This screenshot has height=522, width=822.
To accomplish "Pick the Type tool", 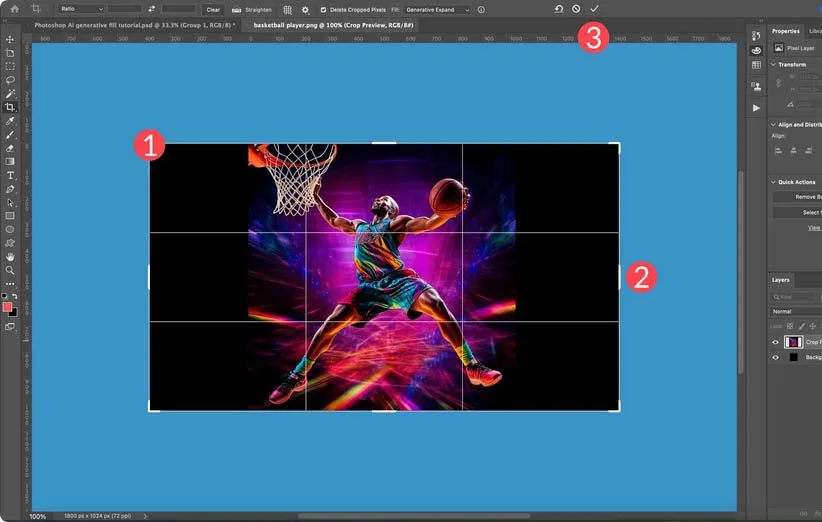I will pos(10,175).
